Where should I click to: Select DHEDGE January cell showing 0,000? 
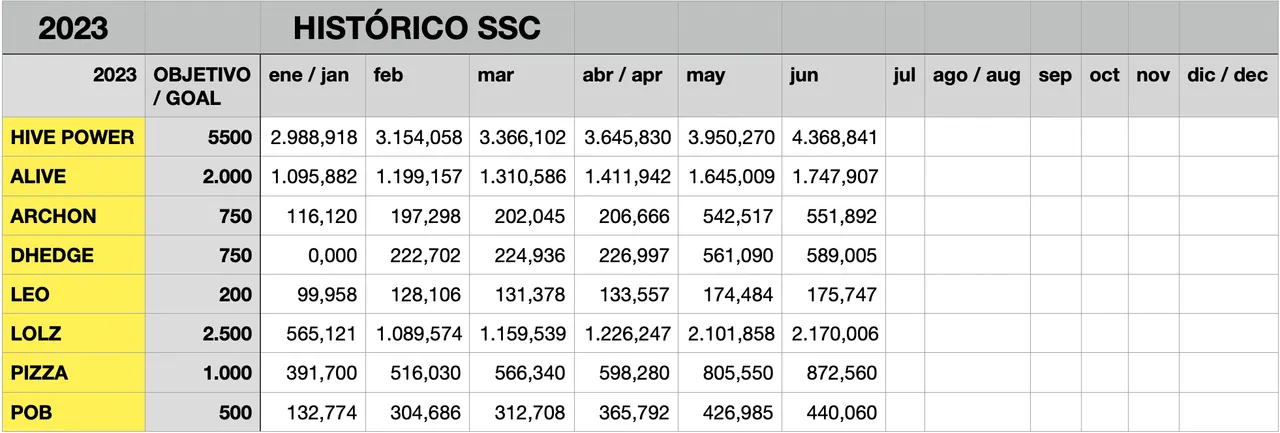click(311, 255)
